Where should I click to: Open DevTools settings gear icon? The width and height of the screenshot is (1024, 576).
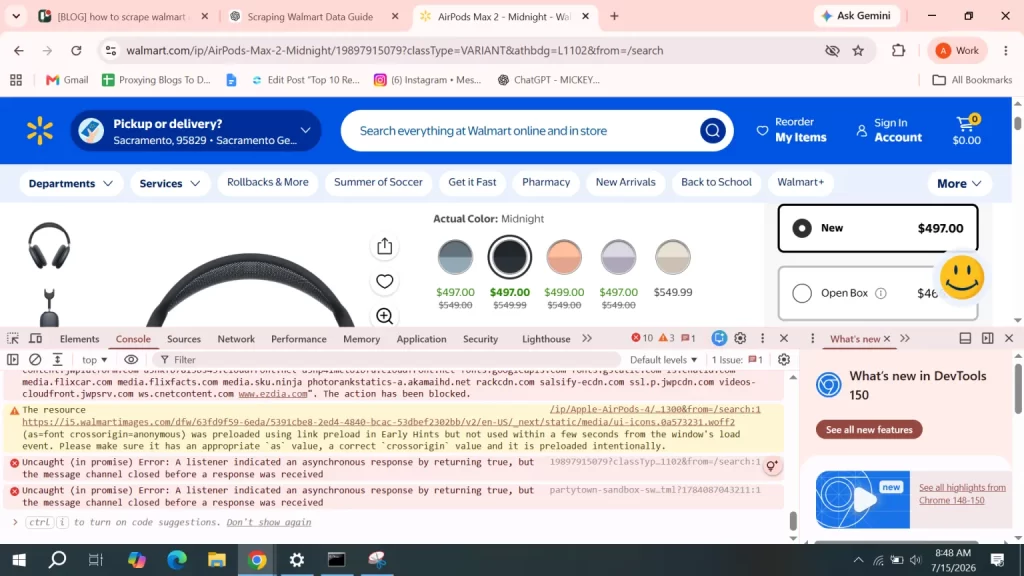[x=740, y=338]
